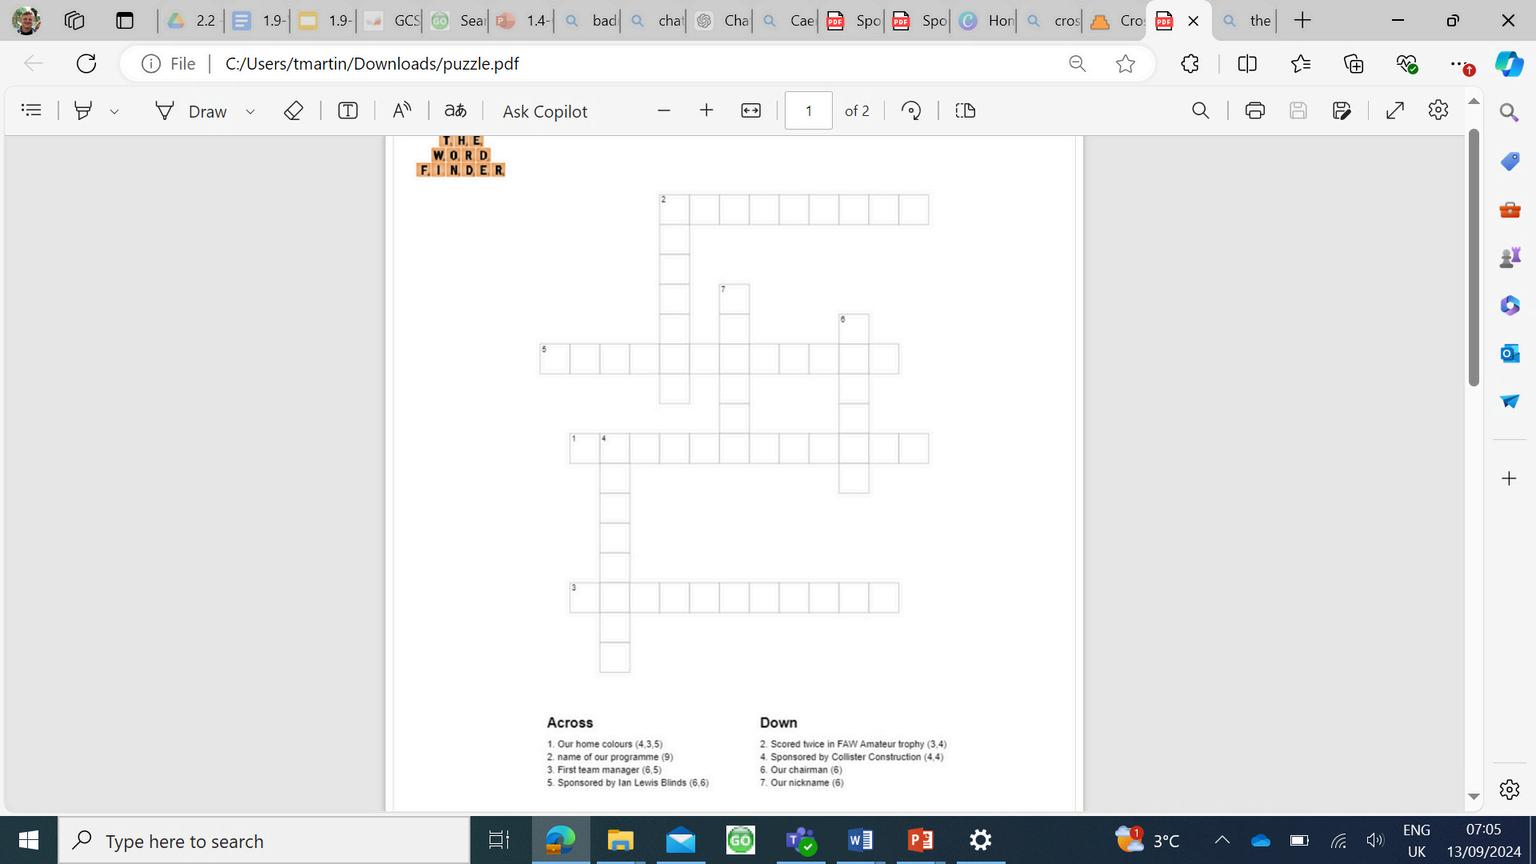Click Fit to width icon

coord(751,110)
